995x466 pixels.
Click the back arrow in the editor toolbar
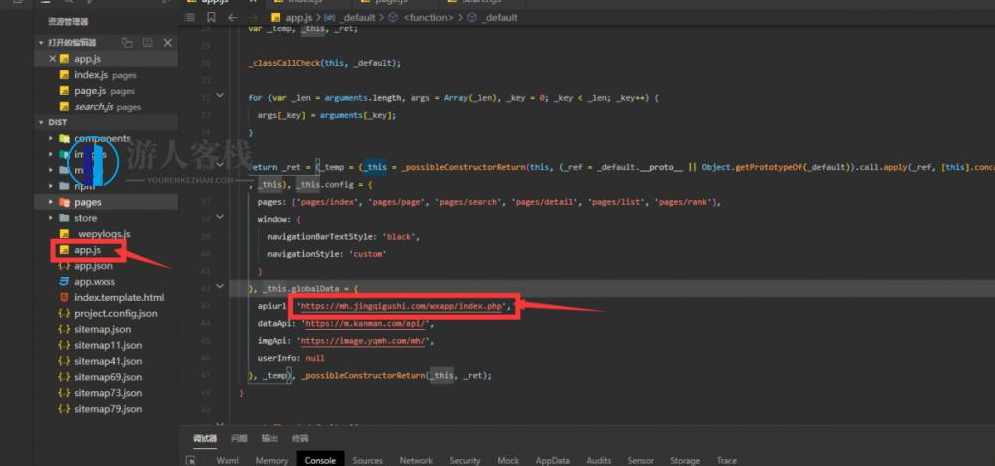point(232,18)
